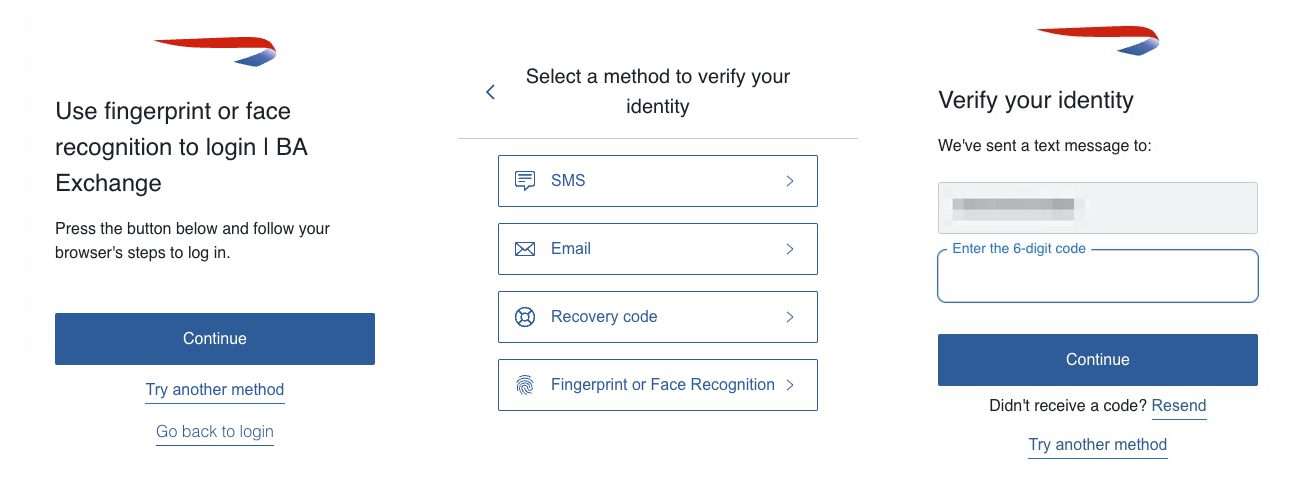This screenshot has width=1295, height=485.
Task: Click the chevron on the SMS row
Action: point(790,181)
